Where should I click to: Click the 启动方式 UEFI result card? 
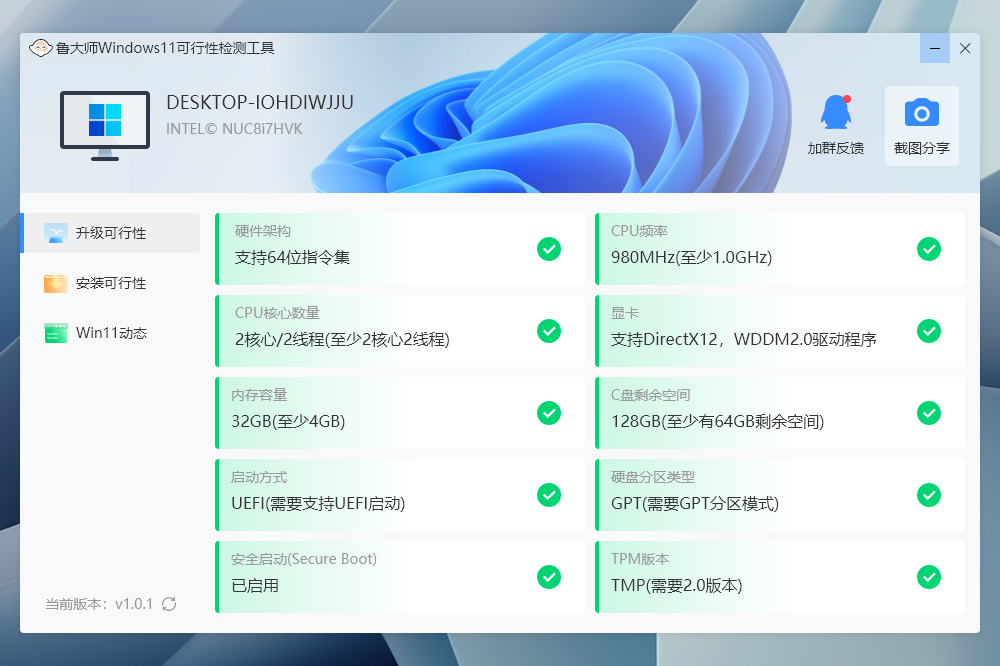pos(399,495)
